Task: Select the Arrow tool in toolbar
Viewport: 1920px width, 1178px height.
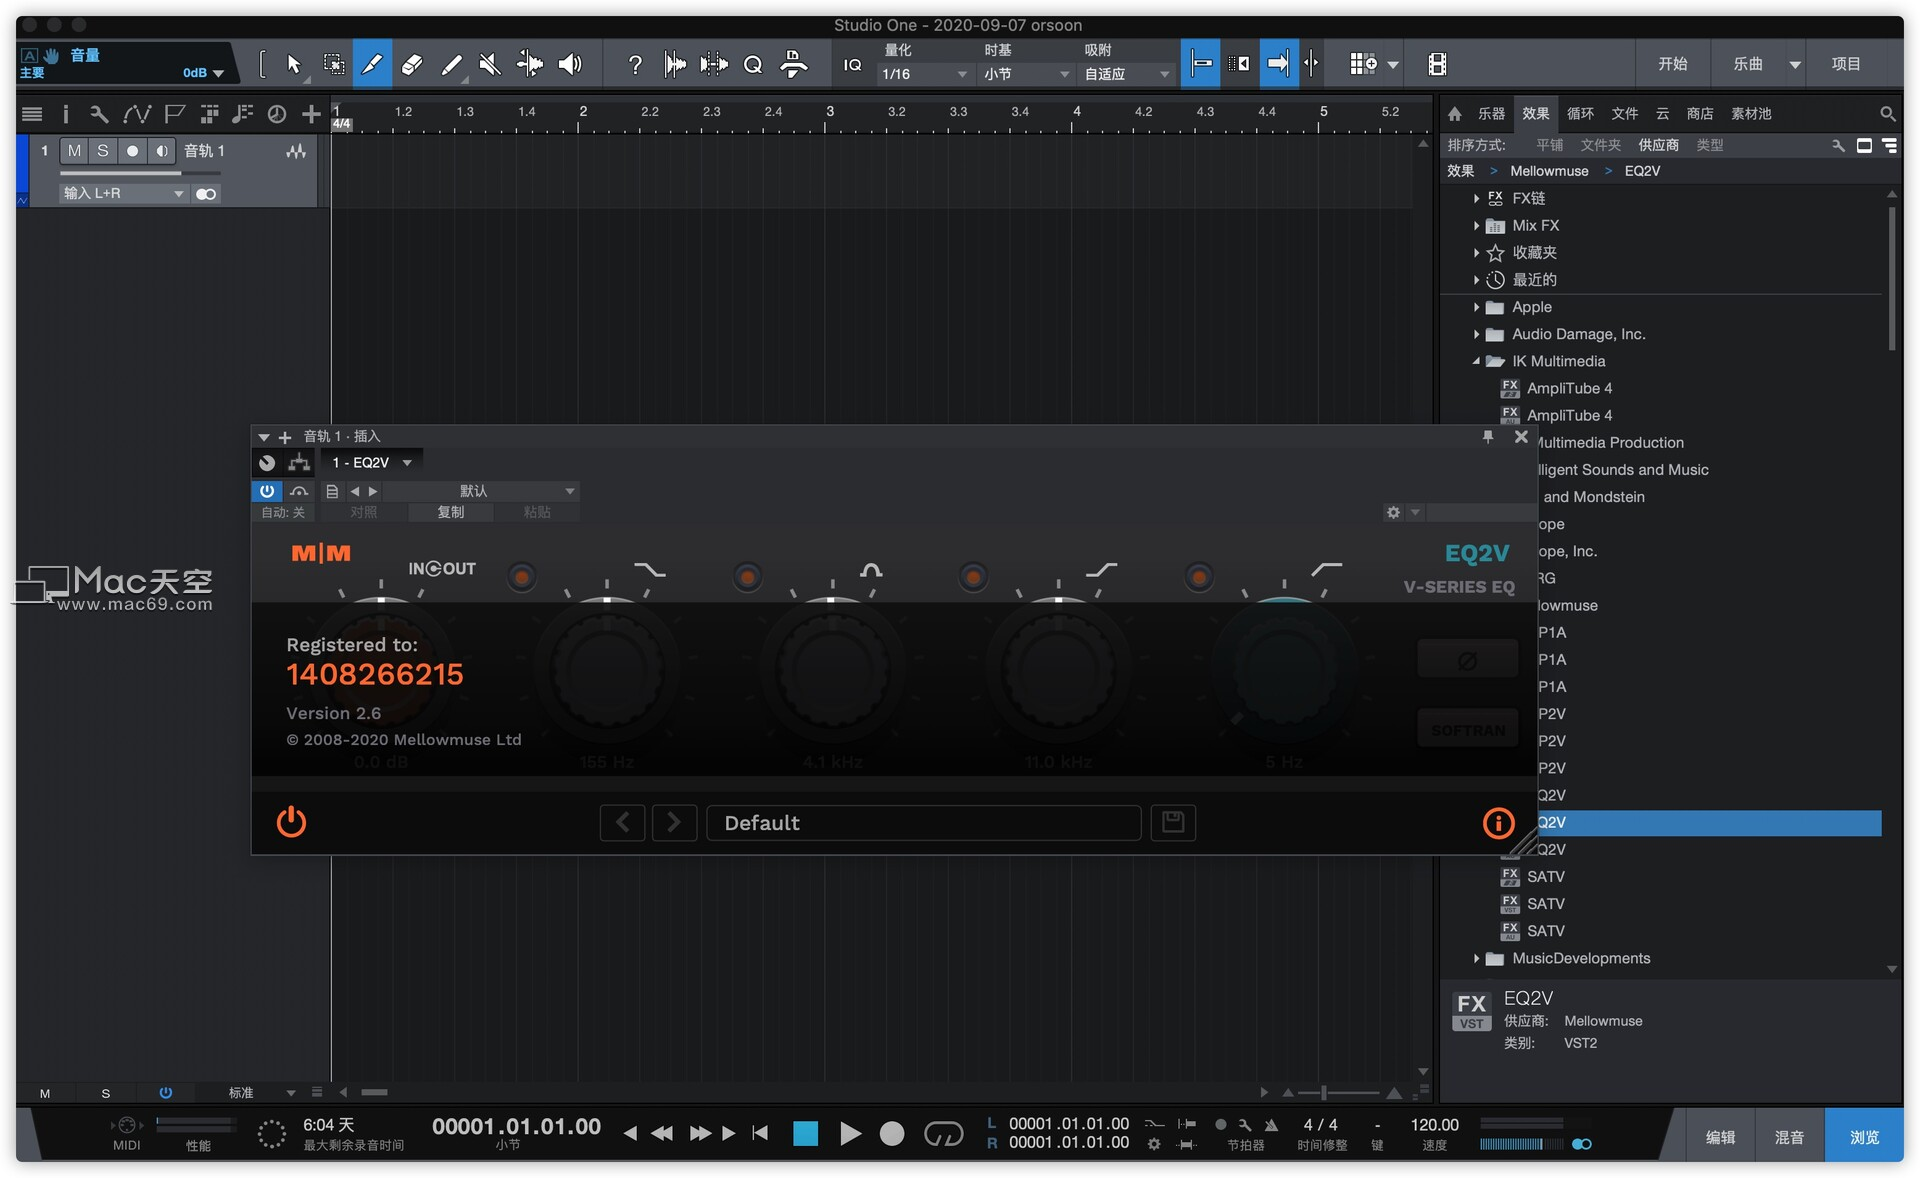Action: coord(293,65)
